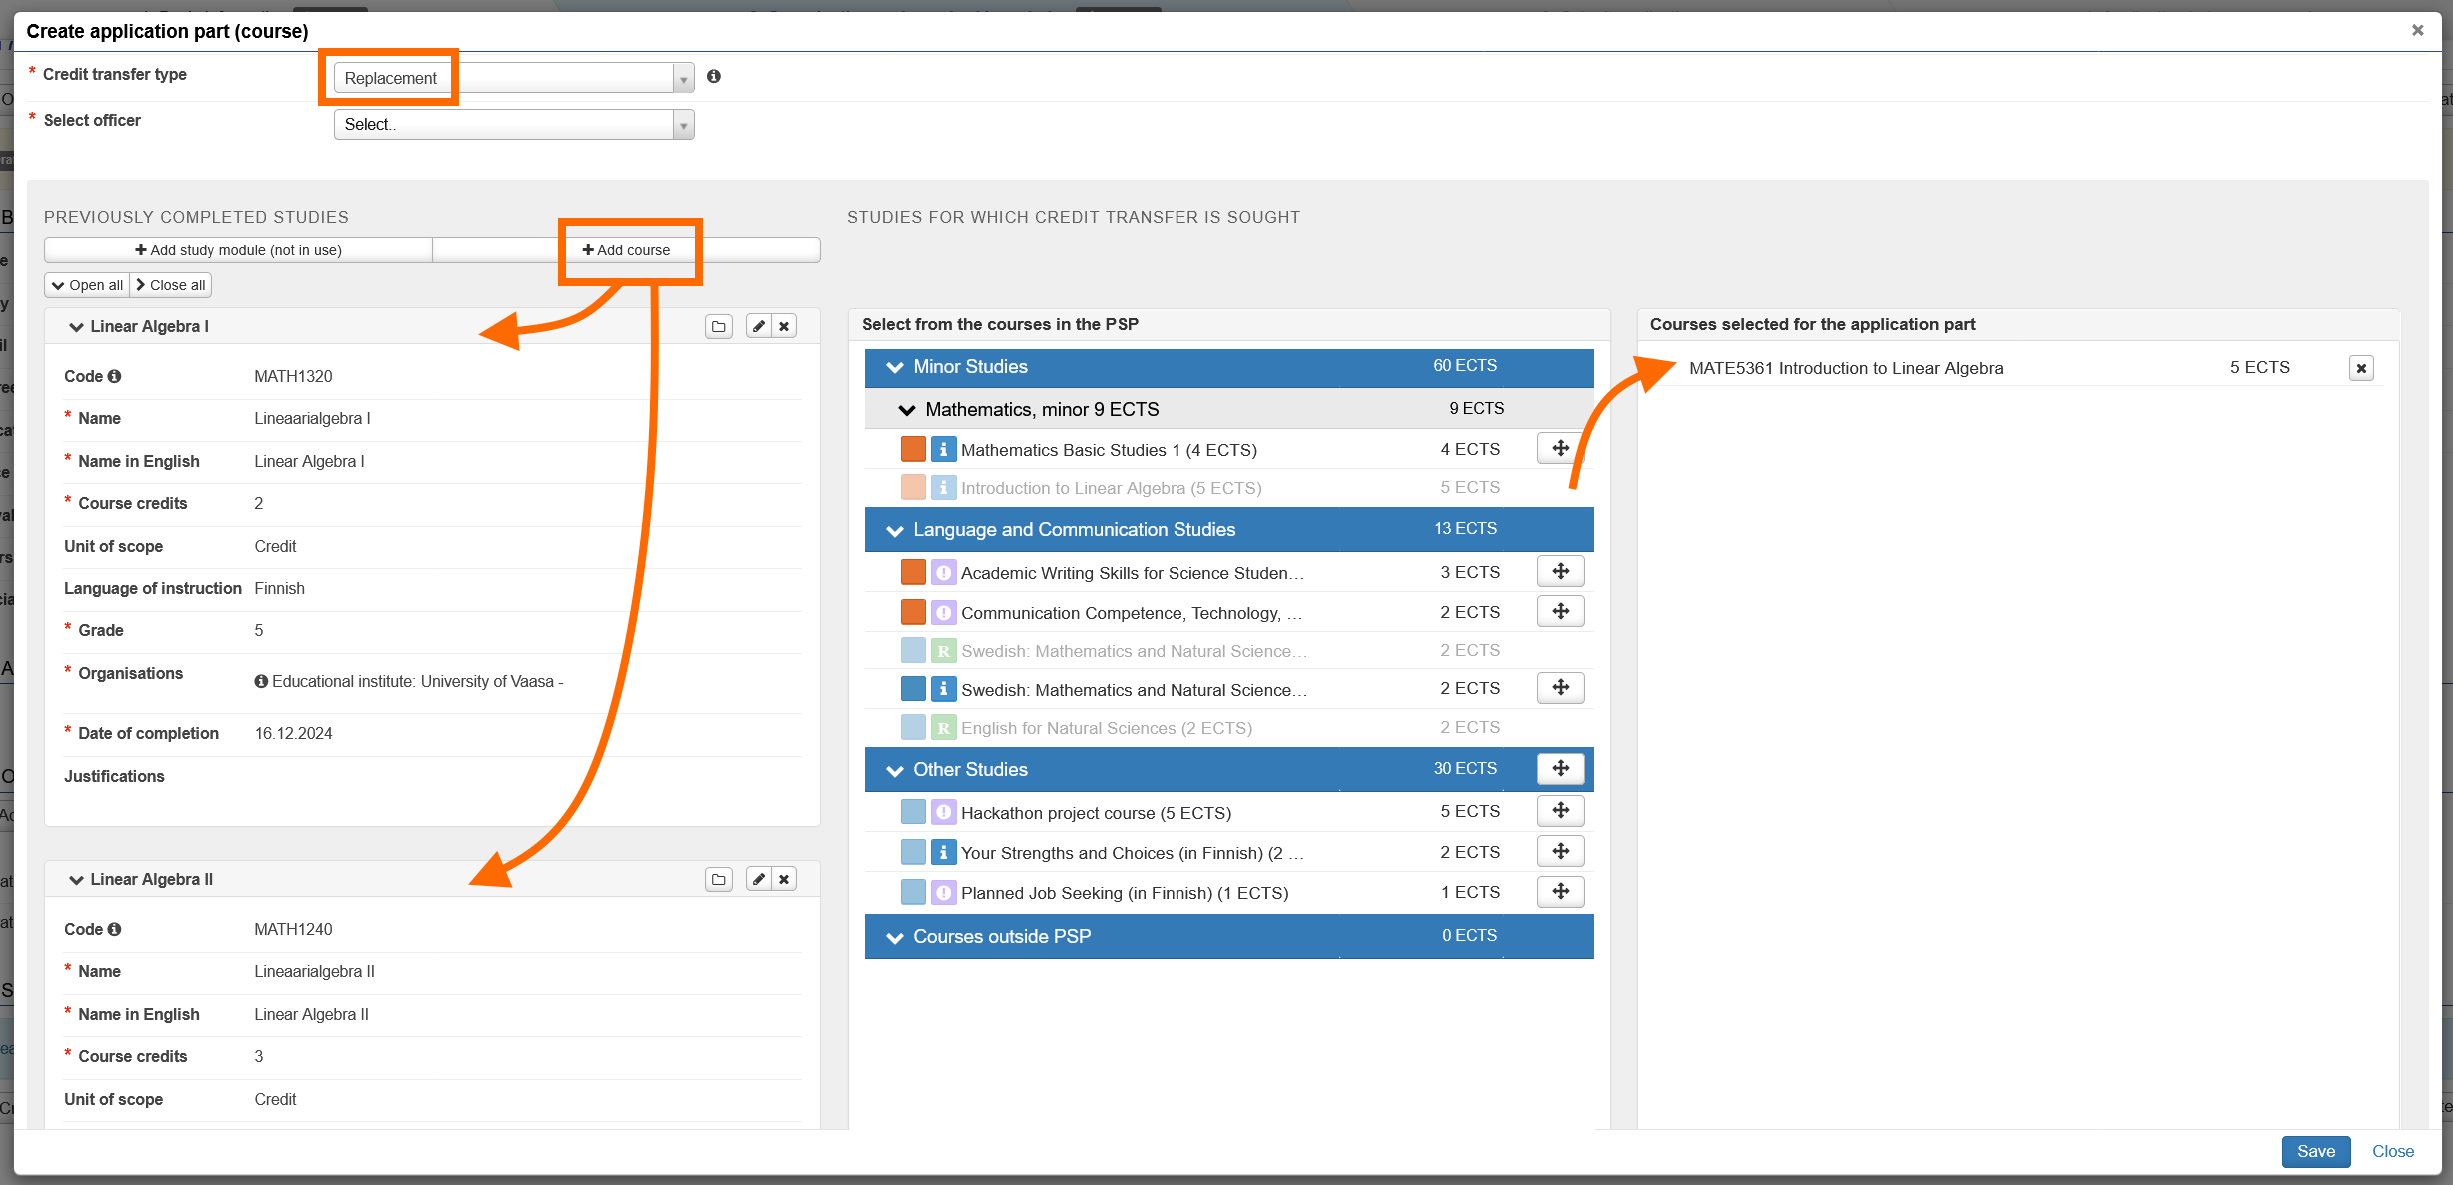This screenshot has width=2453, height=1185.
Task: Expand Courses outside PSP section
Action: pyautogui.click(x=895, y=937)
